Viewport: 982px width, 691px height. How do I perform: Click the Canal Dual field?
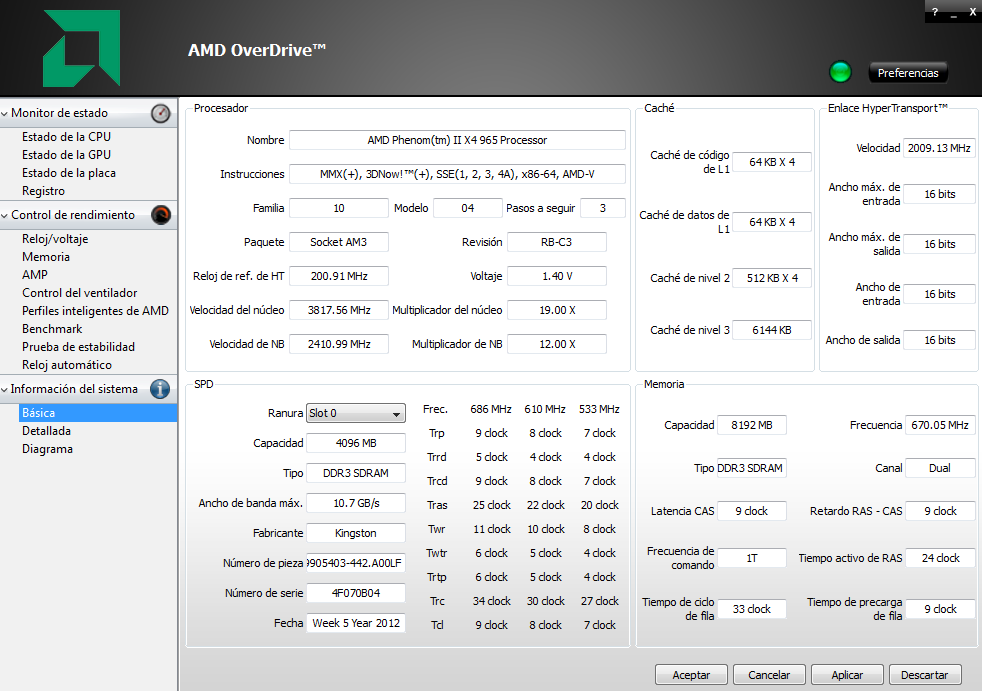[x=939, y=468]
